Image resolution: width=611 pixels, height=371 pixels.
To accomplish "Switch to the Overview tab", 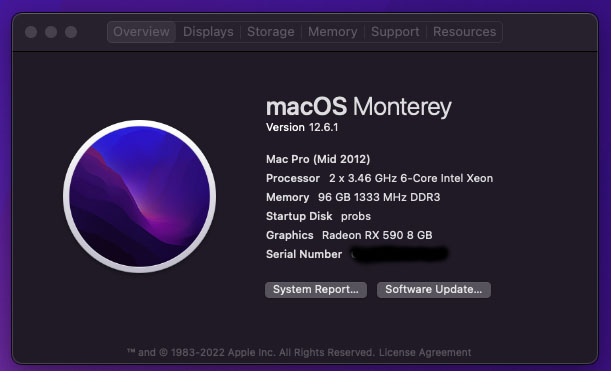I will pos(141,32).
